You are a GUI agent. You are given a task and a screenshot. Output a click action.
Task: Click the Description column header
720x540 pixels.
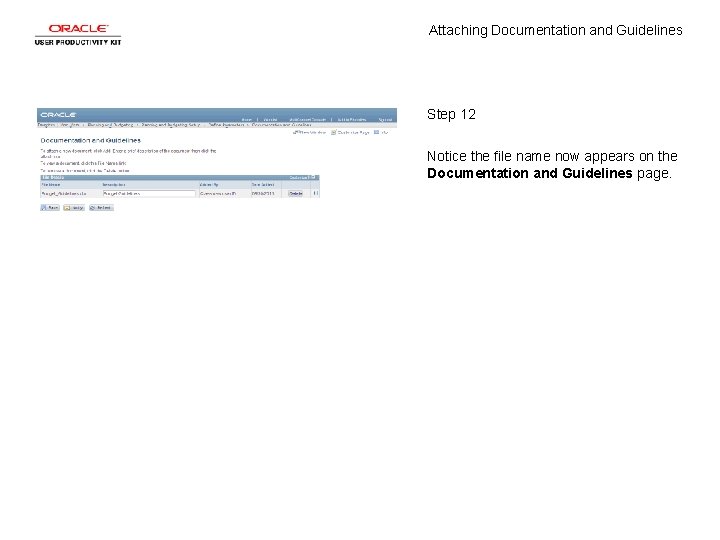pyautogui.click(x=114, y=185)
